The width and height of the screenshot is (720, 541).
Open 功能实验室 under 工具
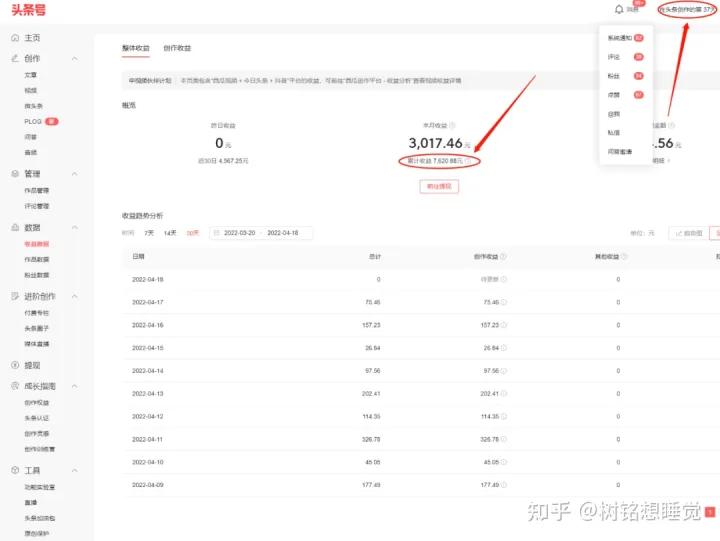click(39, 487)
